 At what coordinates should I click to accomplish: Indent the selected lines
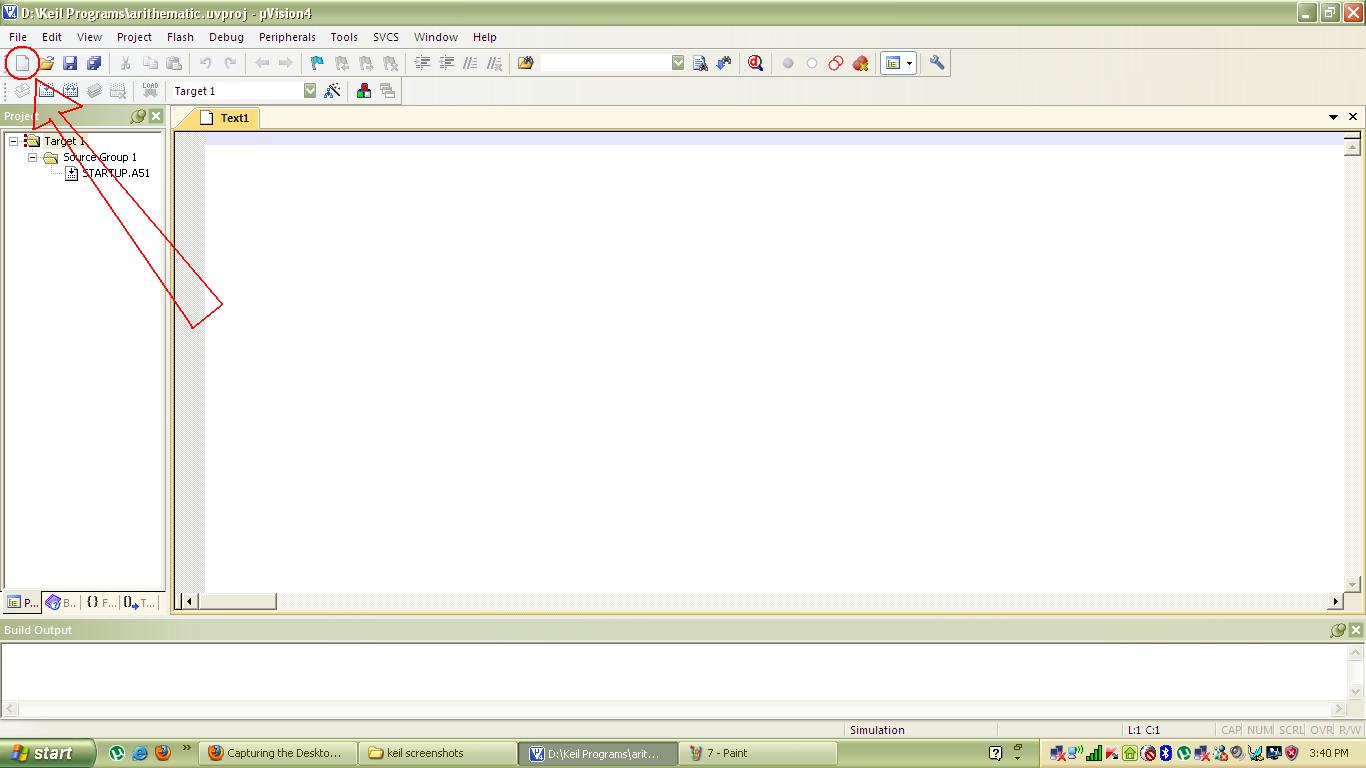tap(422, 63)
